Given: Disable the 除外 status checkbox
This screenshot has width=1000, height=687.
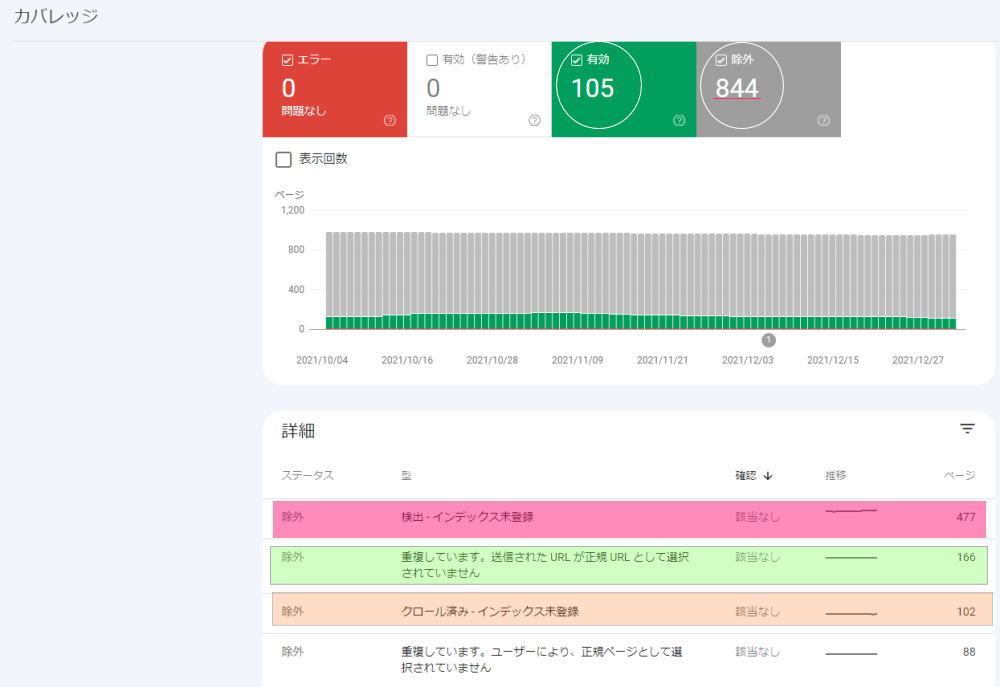Looking at the screenshot, I should coord(721,59).
